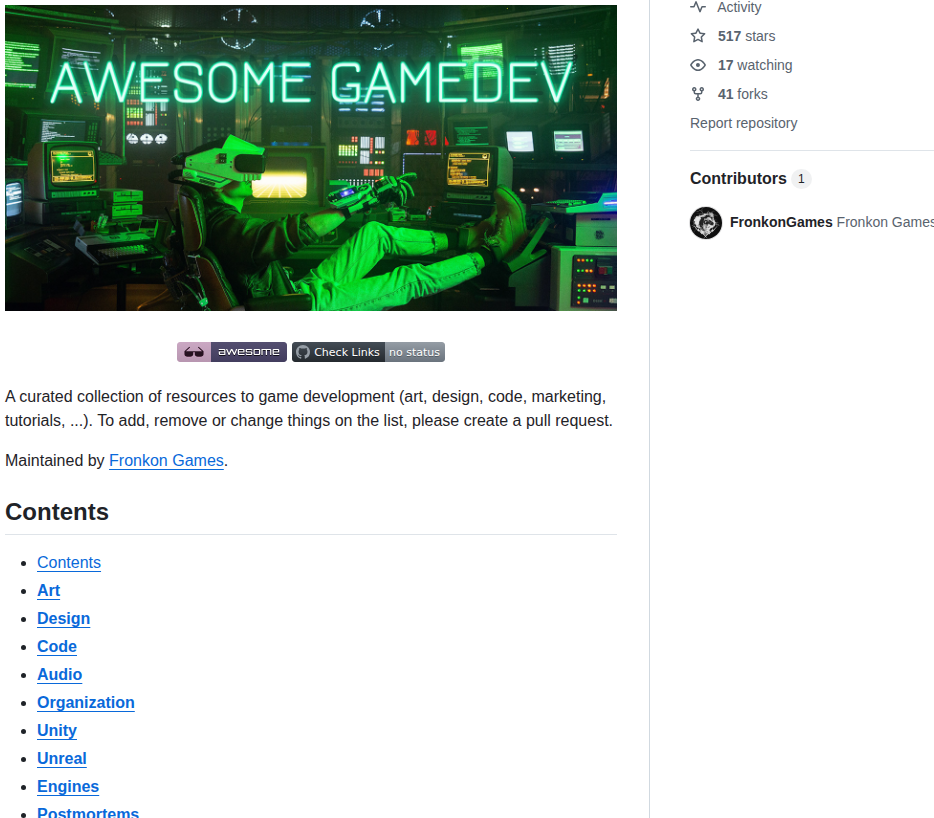Click the Check Links status badge
Screen dimensions: 934x818
point(368,352)
